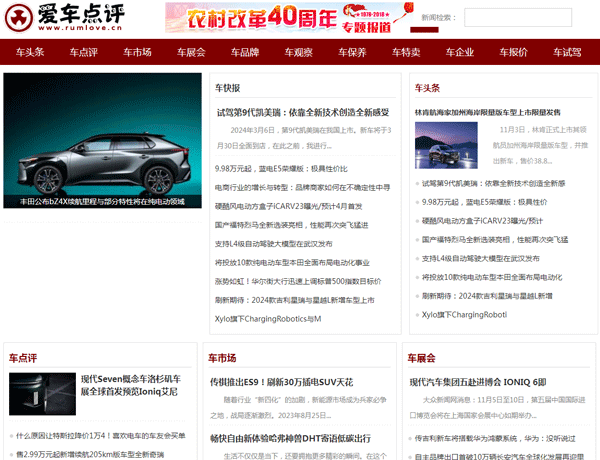This screenshot has height=460, width=600.
Task: Open 硬酷风电动方盒子iCARV23曝光/预计4月首发
Action: click(289, 206)
